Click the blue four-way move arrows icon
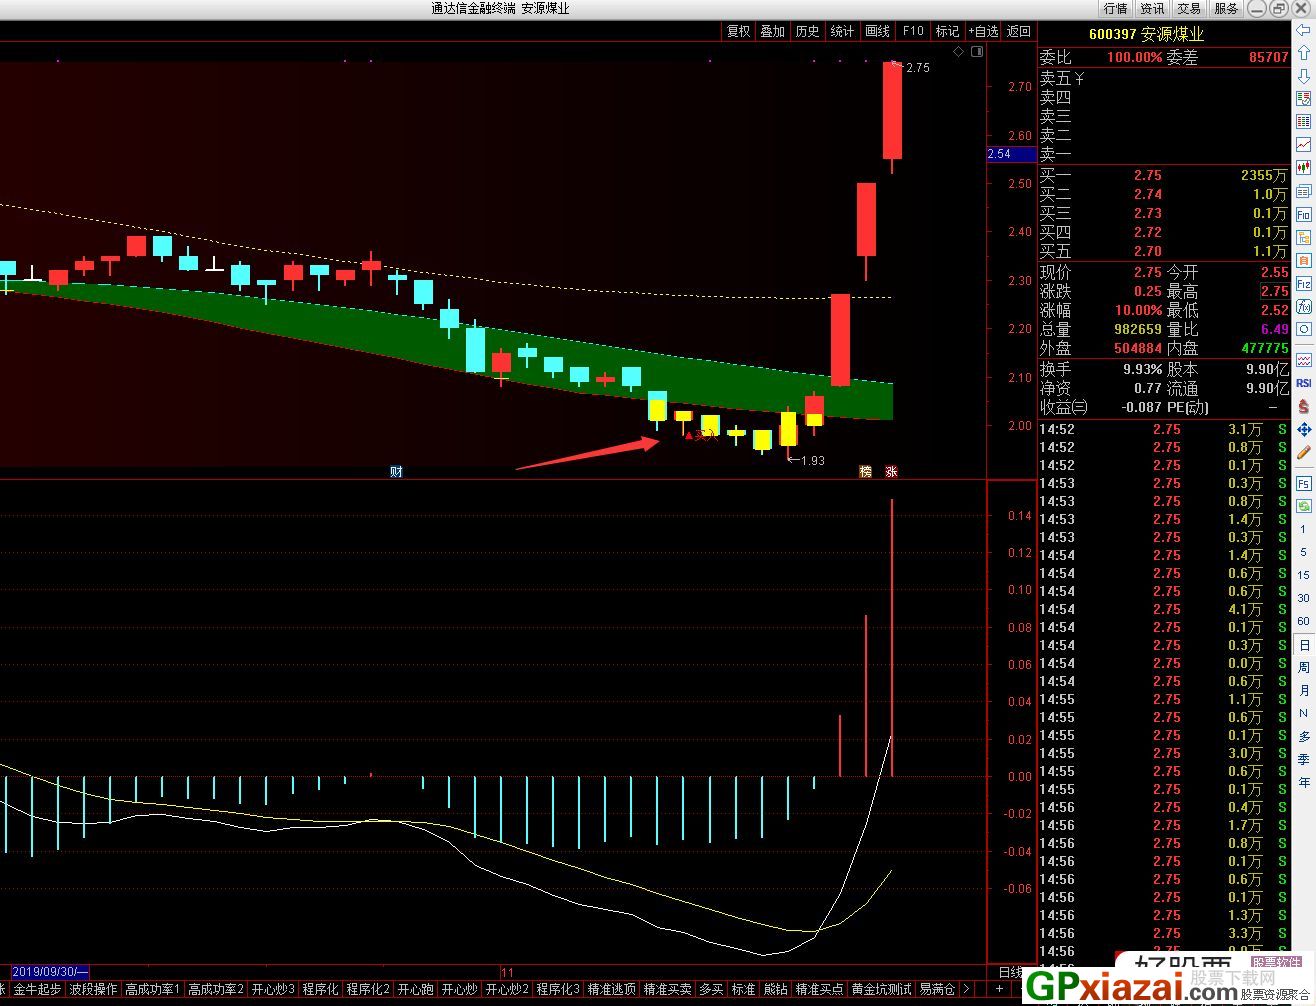 (x=1303, y=429)
